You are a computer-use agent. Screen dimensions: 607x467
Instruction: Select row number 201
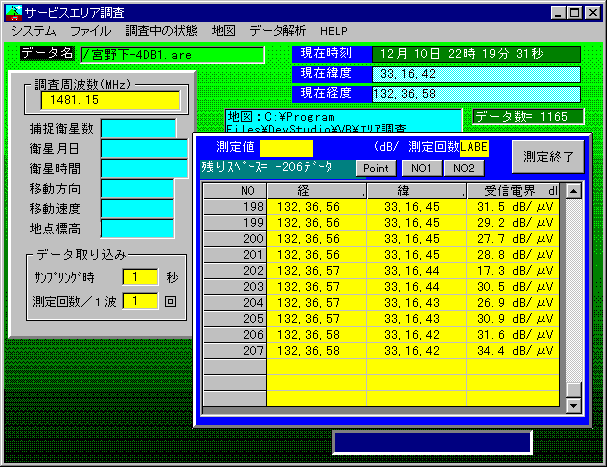235,255
